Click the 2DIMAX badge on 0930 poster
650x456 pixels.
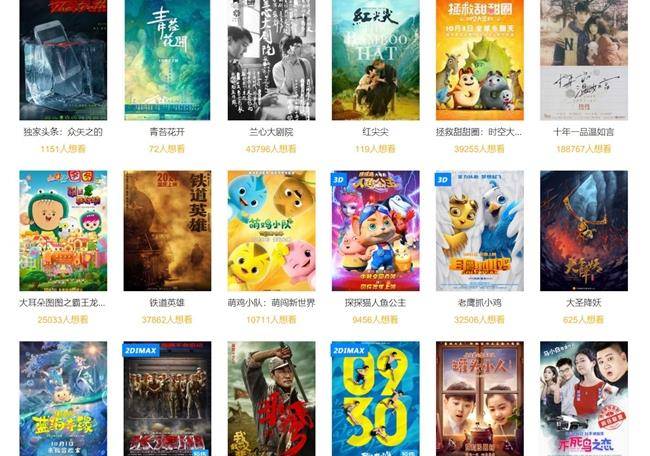pos(349,350)
